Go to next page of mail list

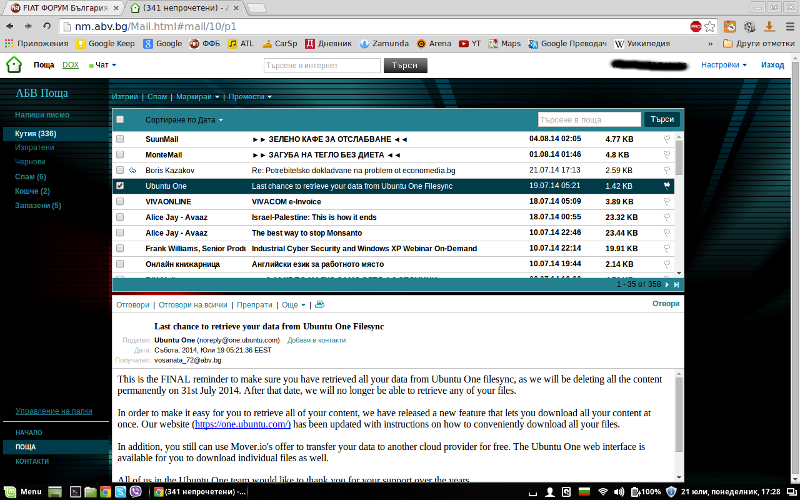pyautogui.click(x=667, y=285)
